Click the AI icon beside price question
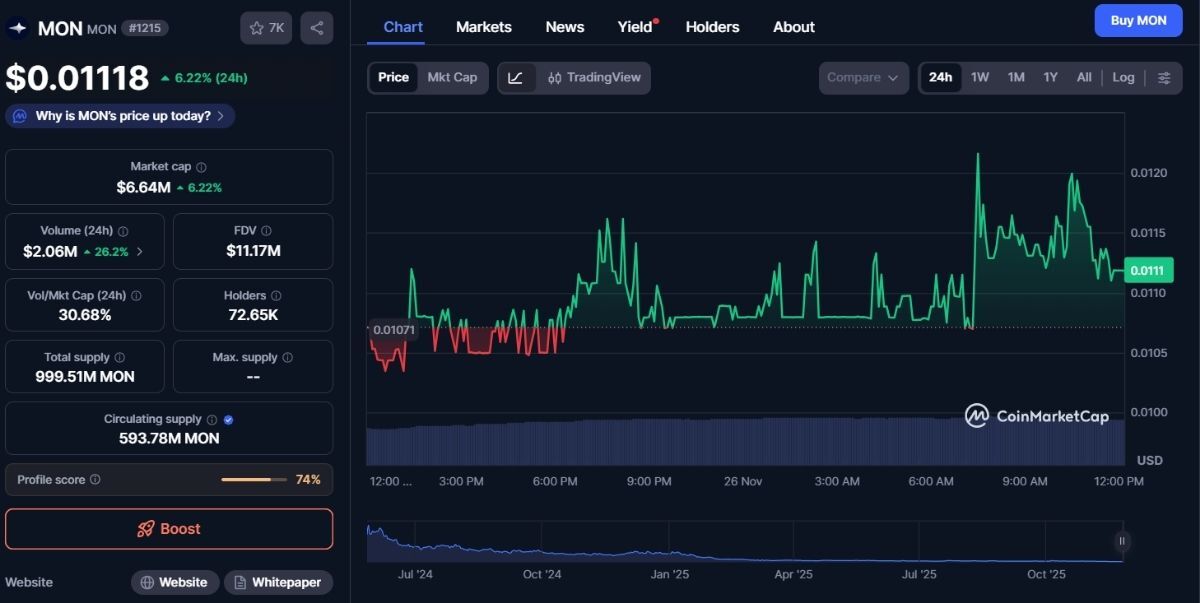Image resolution: width=1200 pixels, height=603 pixels. coord(19,116)
